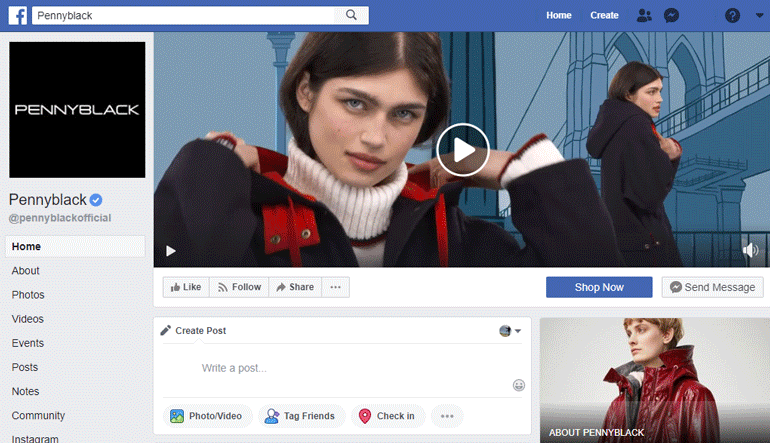The height and width of the screenshot is (443, 770).
Task: Click the Send Message button
Action: [713, 287]
